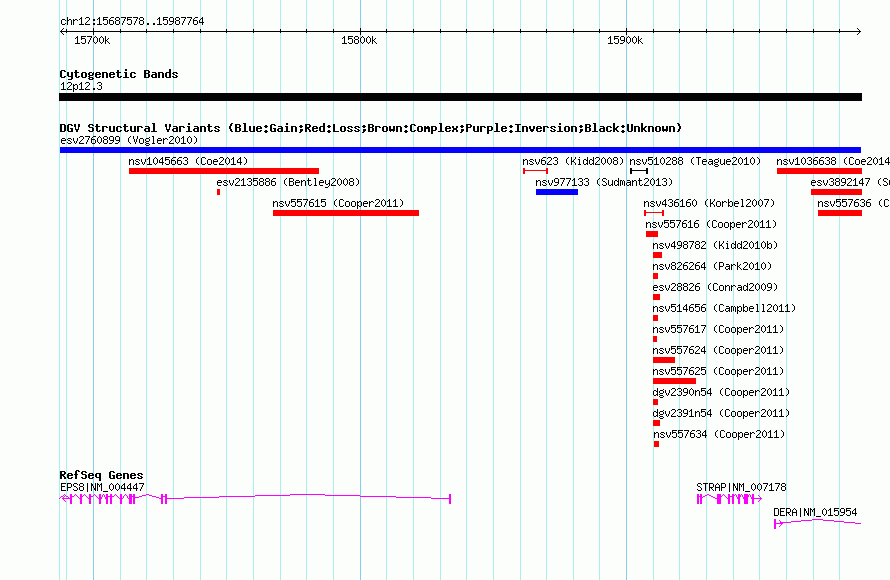Click the dgv2391n54 (Cooper2011) label text
The height and width of the screenshot is (580, 890).
pos(721,413)
